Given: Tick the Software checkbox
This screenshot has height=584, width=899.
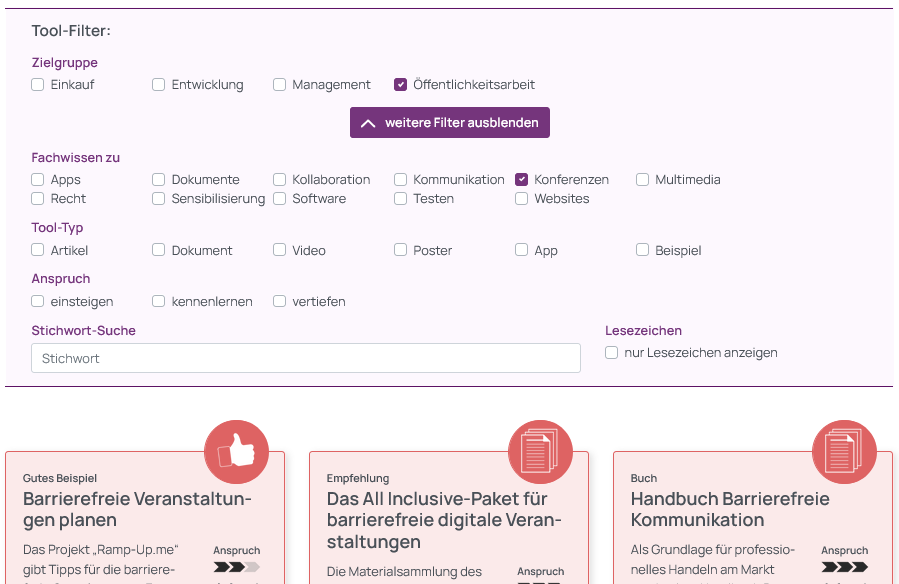Looking at the screenshot, I should [279, 199].
